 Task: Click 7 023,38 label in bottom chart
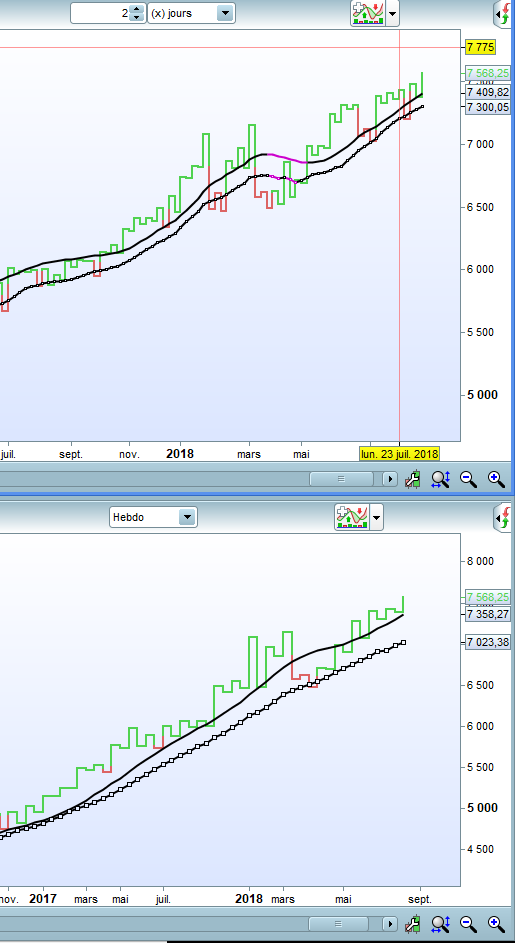(x=487, y=642)
